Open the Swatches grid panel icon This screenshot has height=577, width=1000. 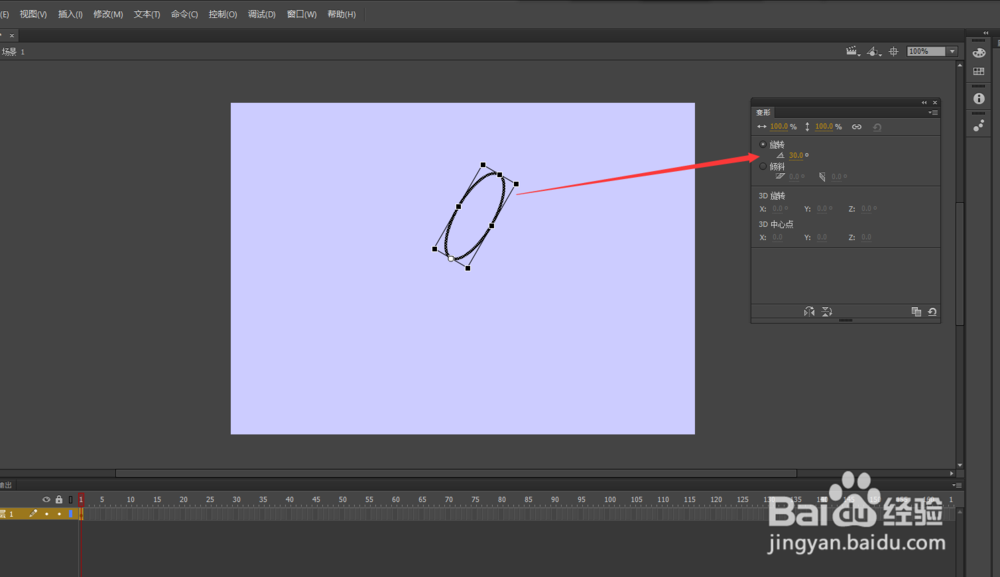(979, 71)
